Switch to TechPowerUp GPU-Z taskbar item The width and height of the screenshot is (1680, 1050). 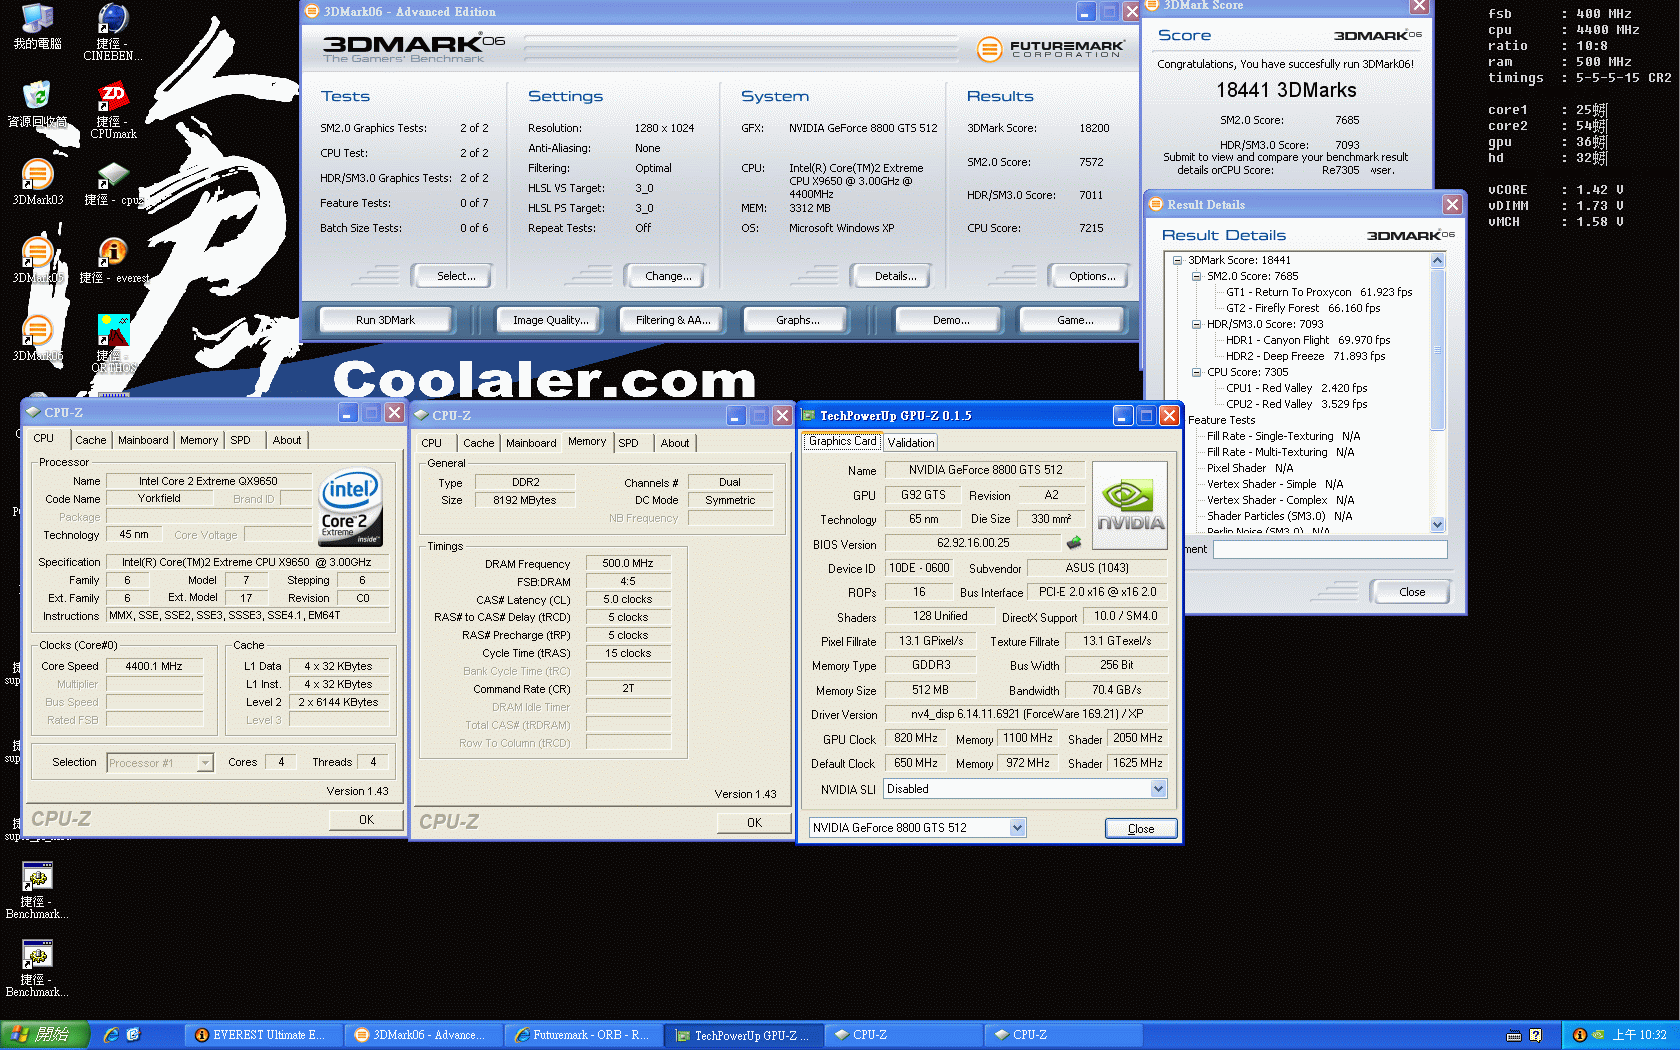(x=744, y=1035)
